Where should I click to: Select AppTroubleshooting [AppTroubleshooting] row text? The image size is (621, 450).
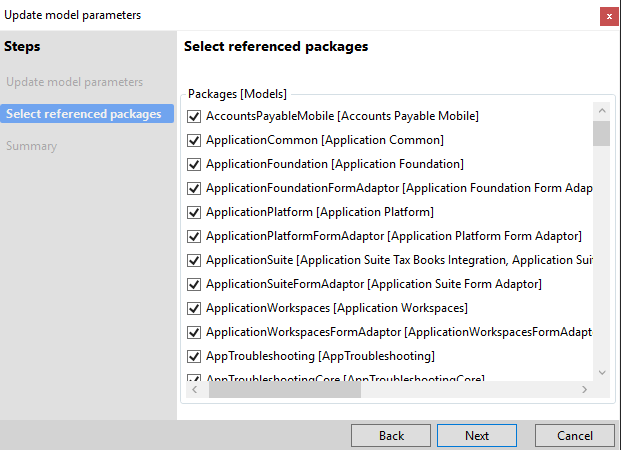(x=320, y=356)
